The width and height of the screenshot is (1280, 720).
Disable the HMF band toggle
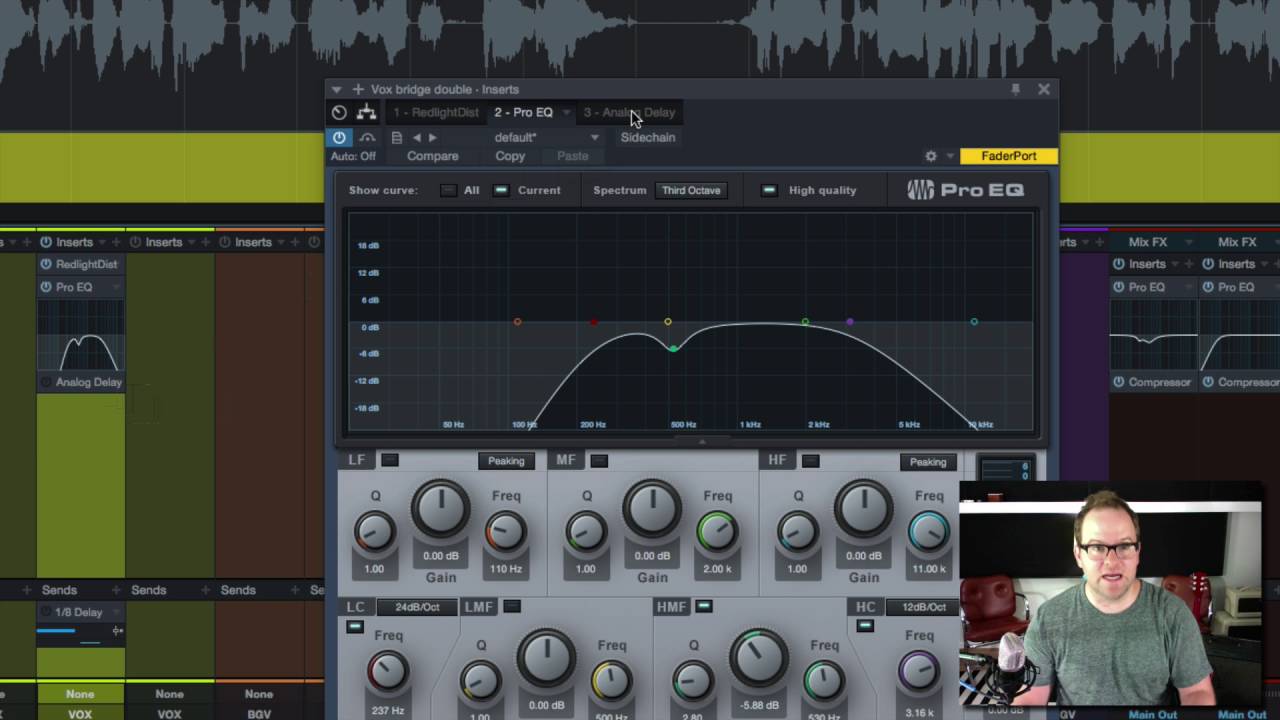704,606
